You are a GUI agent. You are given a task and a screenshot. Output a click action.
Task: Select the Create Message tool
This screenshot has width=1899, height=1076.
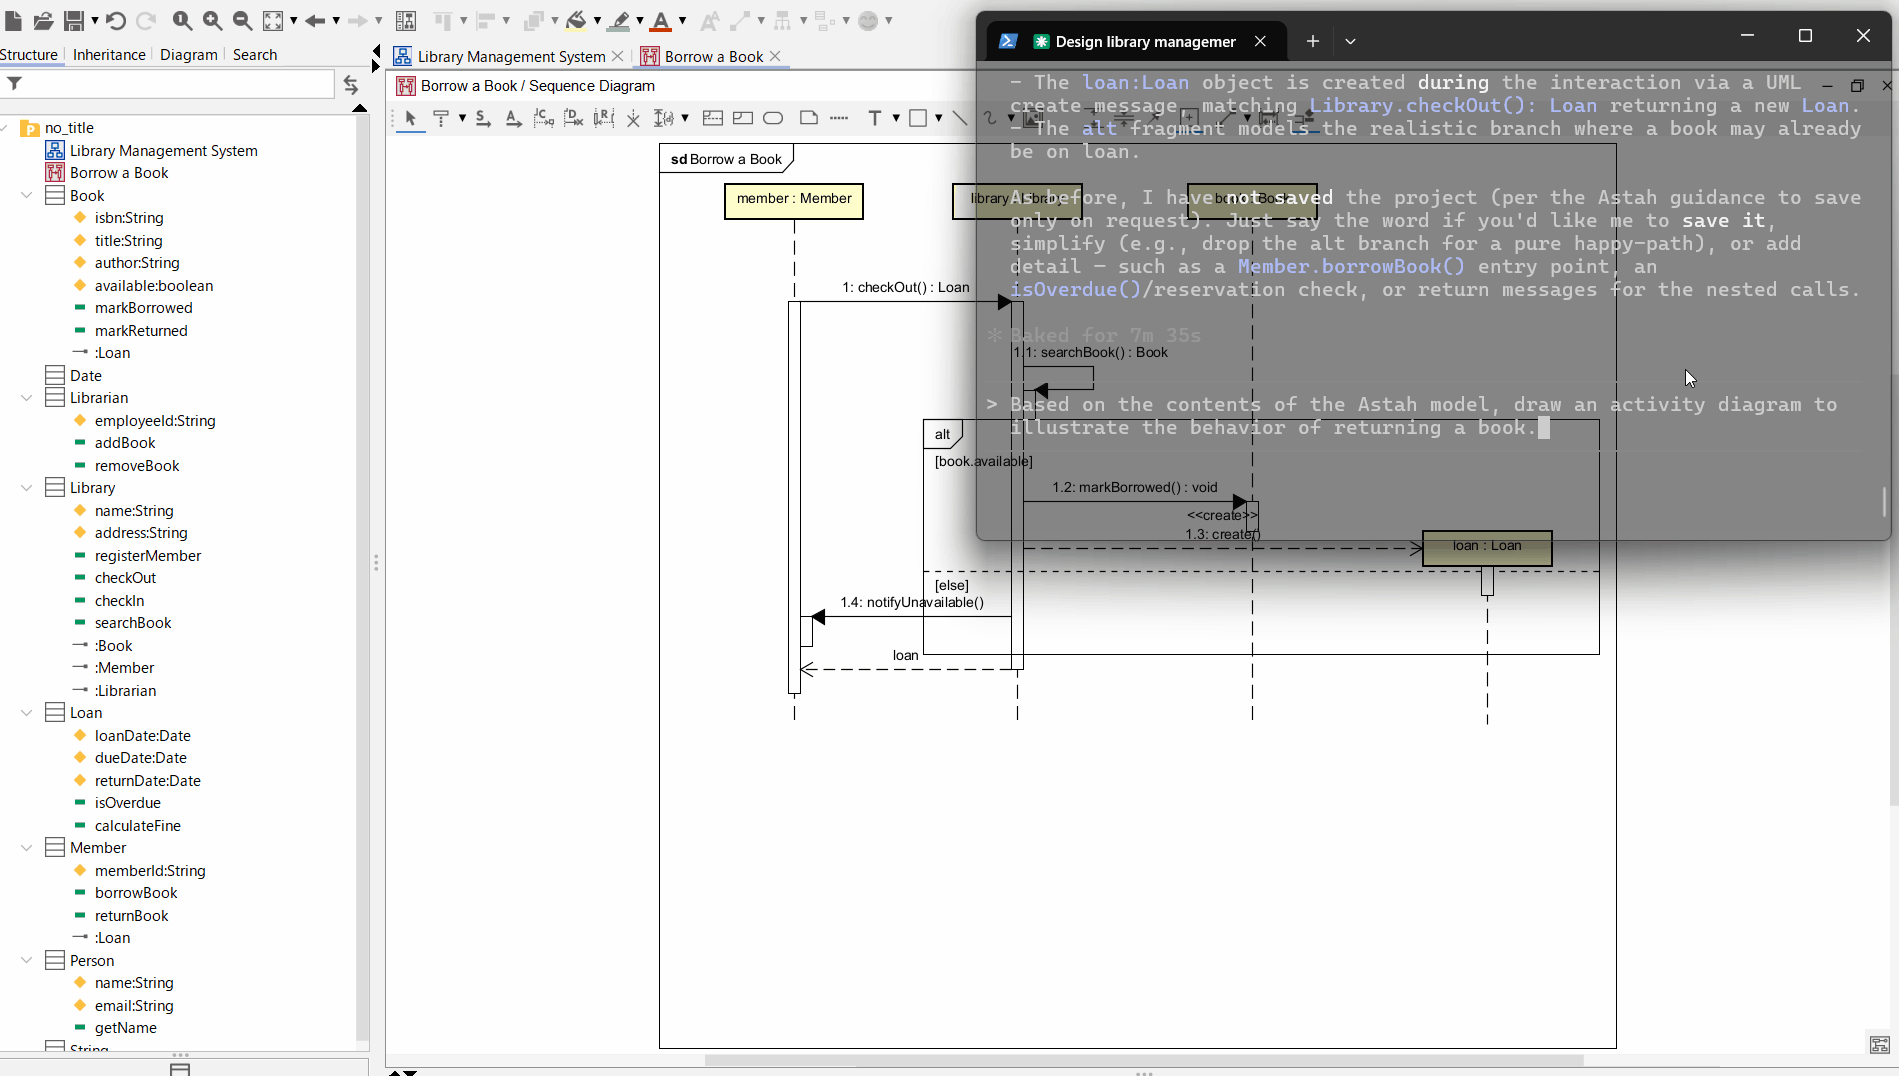click(543, 118)
